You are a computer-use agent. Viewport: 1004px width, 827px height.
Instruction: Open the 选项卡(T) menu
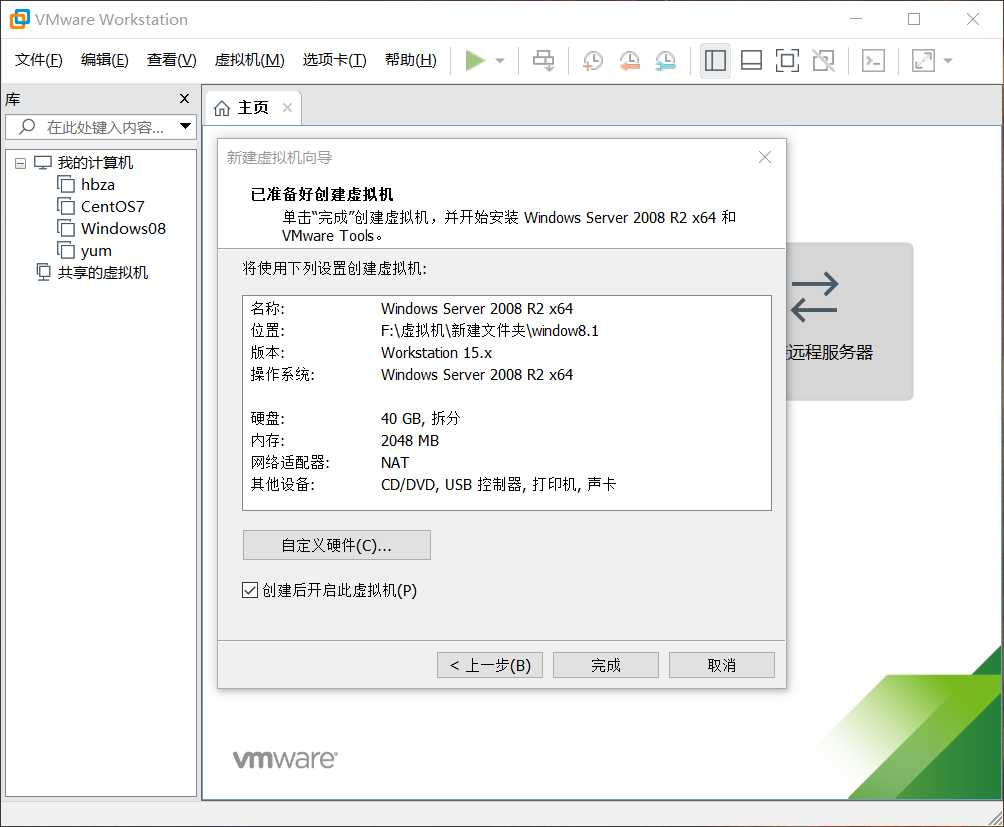click(x=334, y=60)
